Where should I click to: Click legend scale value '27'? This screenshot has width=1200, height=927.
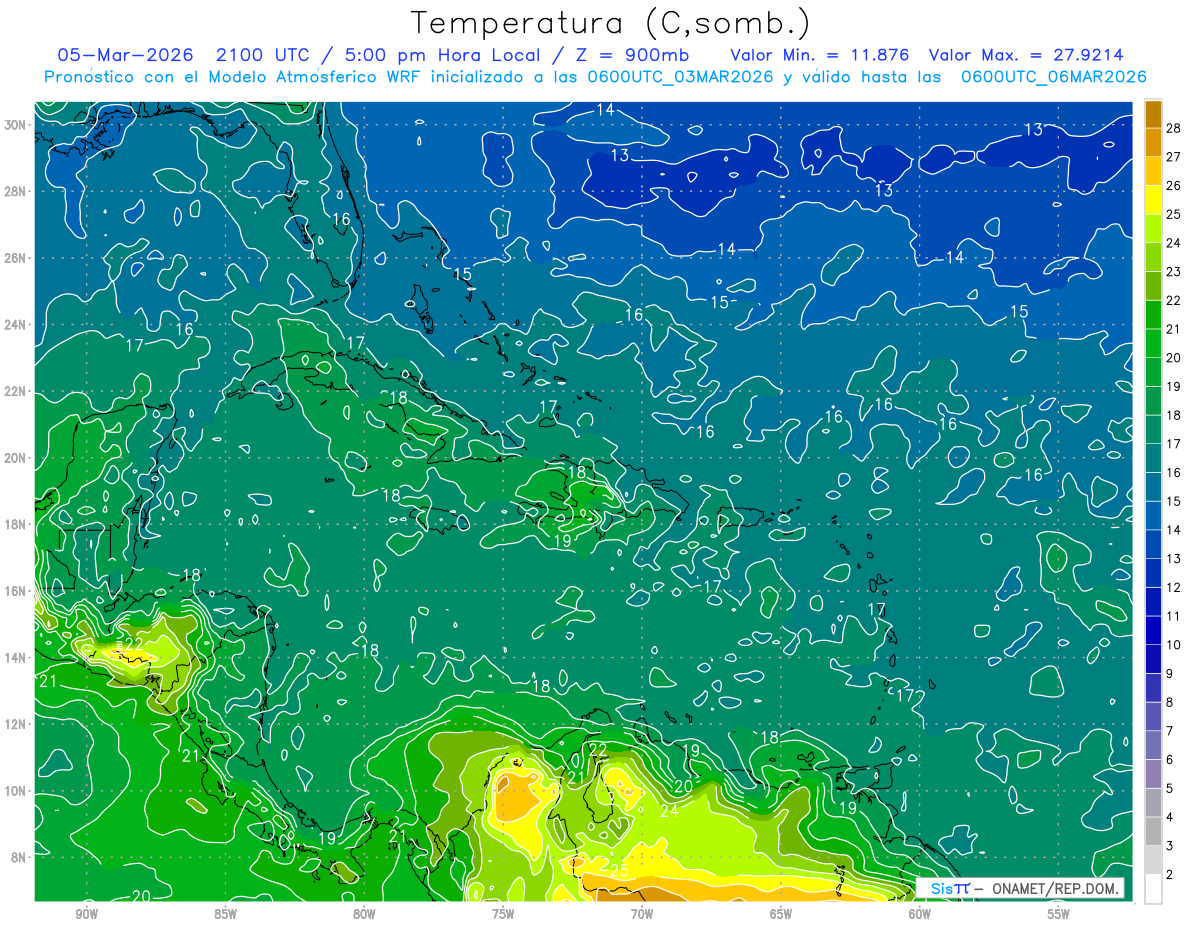click(1174, 157)
